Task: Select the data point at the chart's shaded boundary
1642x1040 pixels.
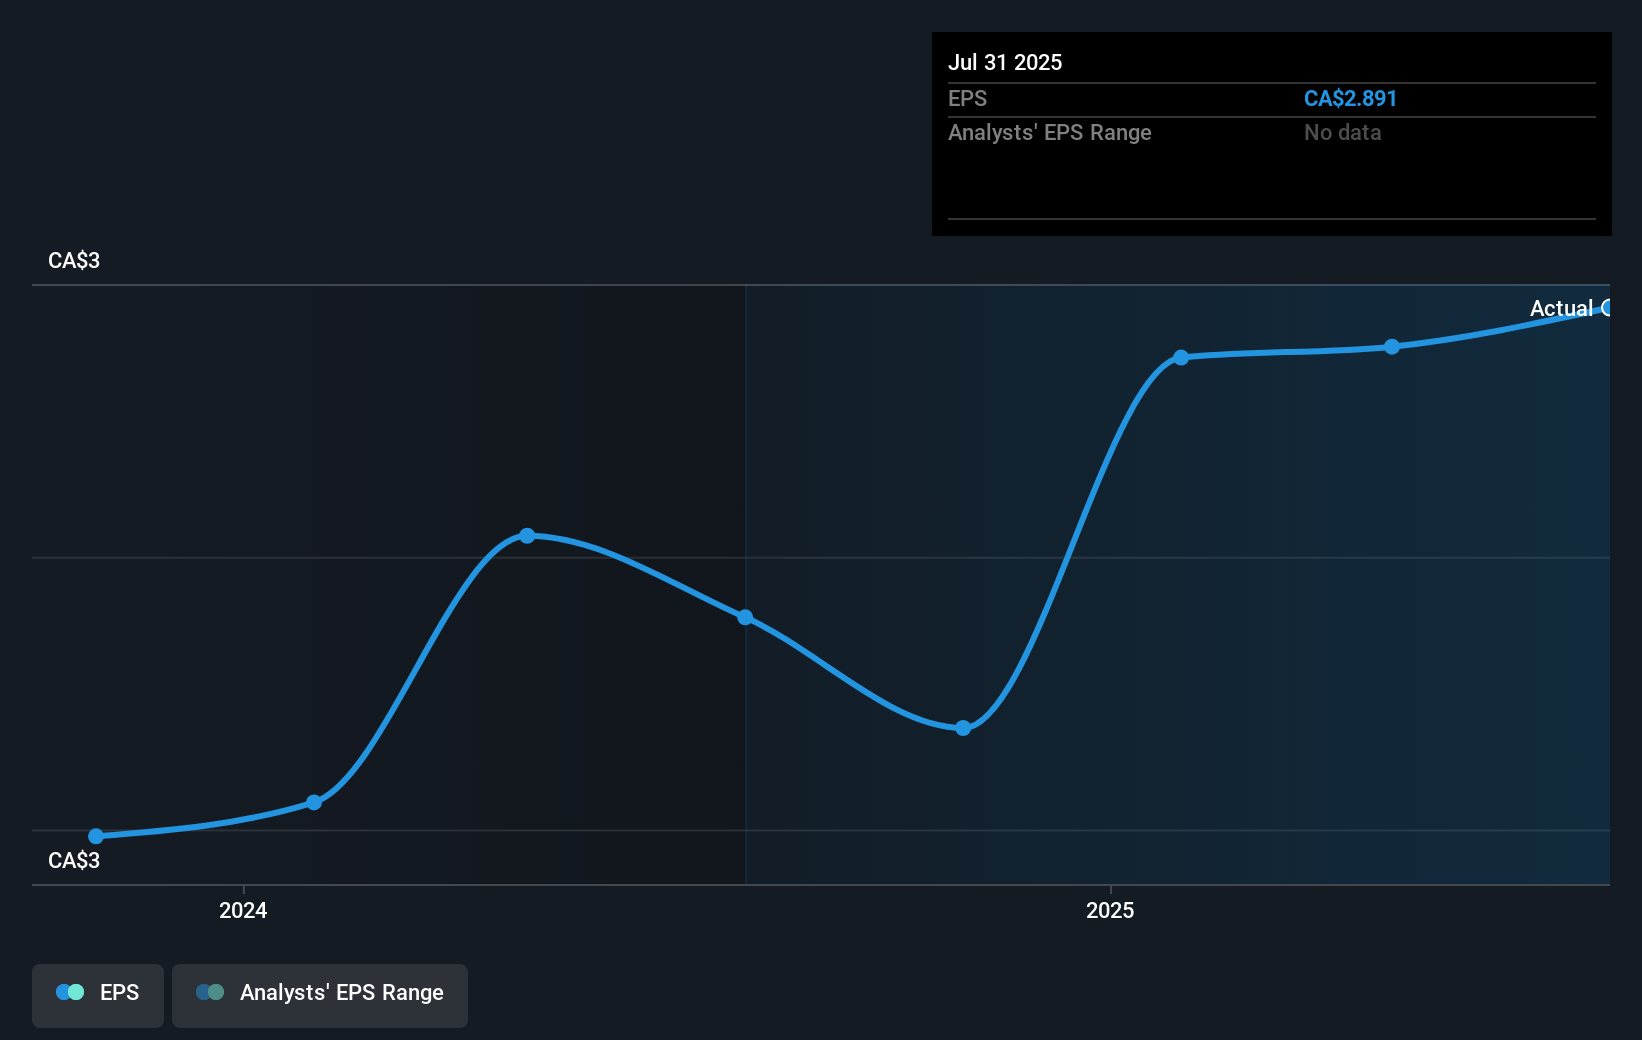Action: click(746, 617)
